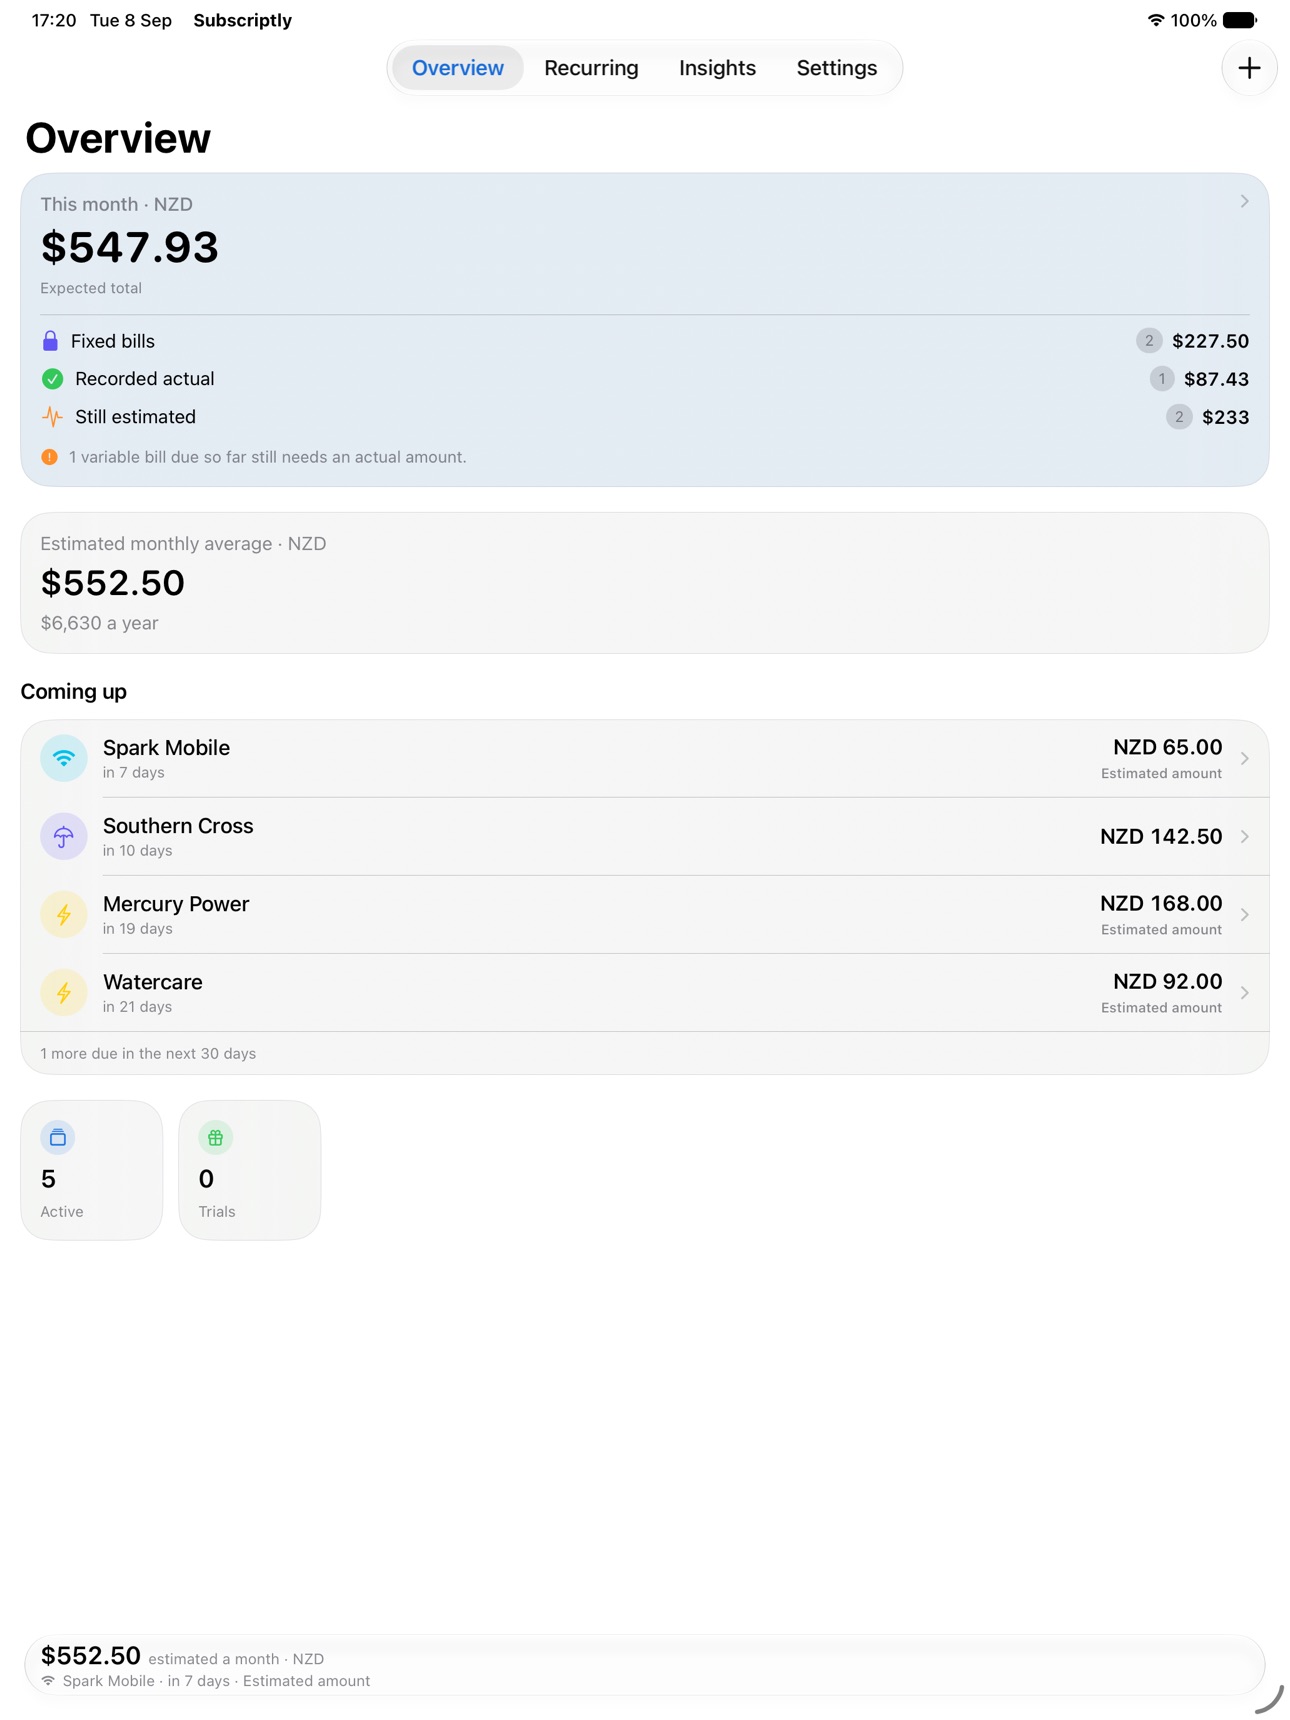Tap the $227.50 Fixed bills amount
The width and height of the screenshot is (1290, 1720).
[1210, 341]
